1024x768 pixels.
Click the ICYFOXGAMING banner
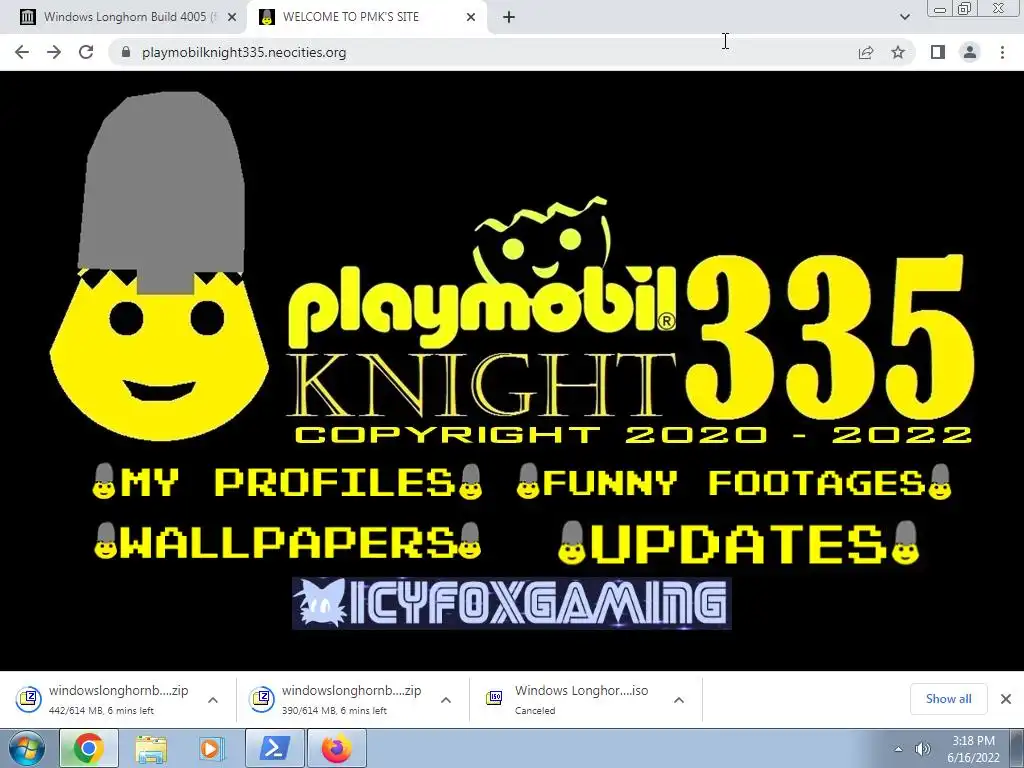511,603
